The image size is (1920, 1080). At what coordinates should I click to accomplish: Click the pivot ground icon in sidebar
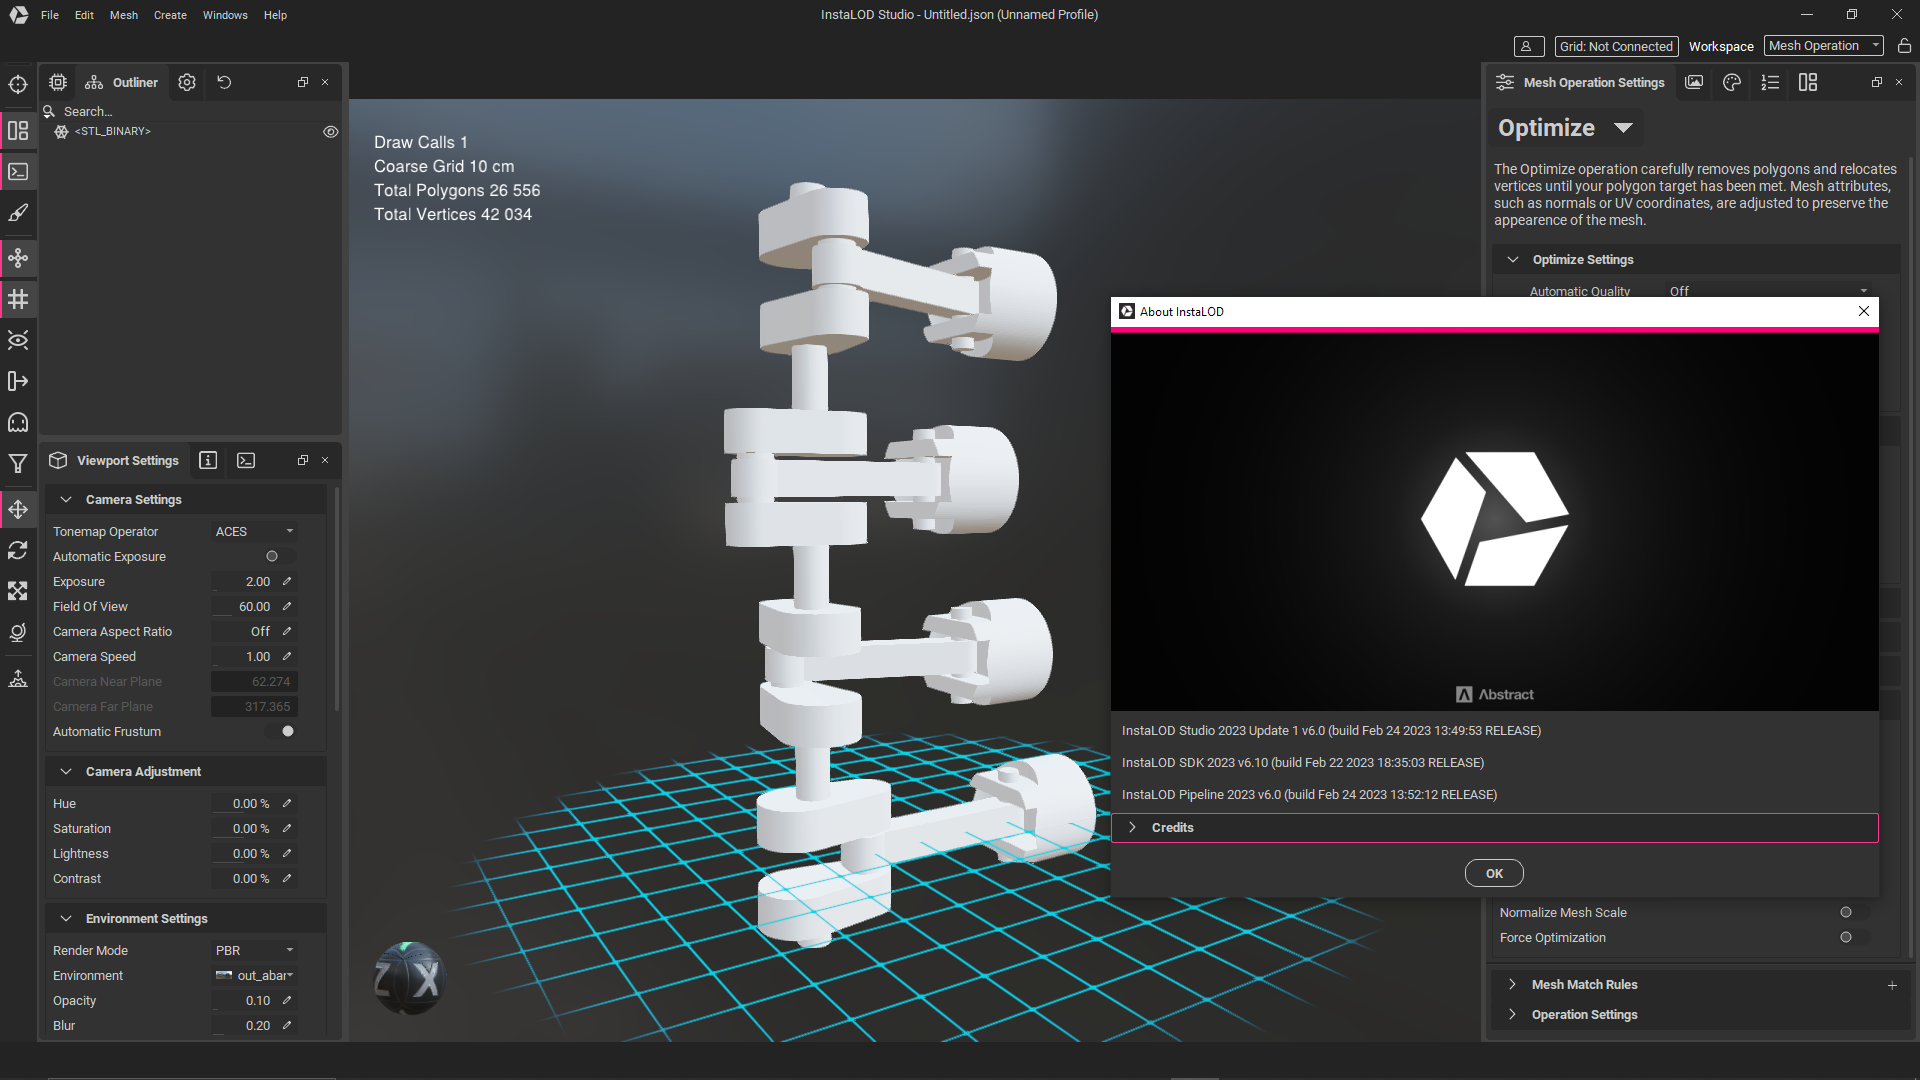18,679
